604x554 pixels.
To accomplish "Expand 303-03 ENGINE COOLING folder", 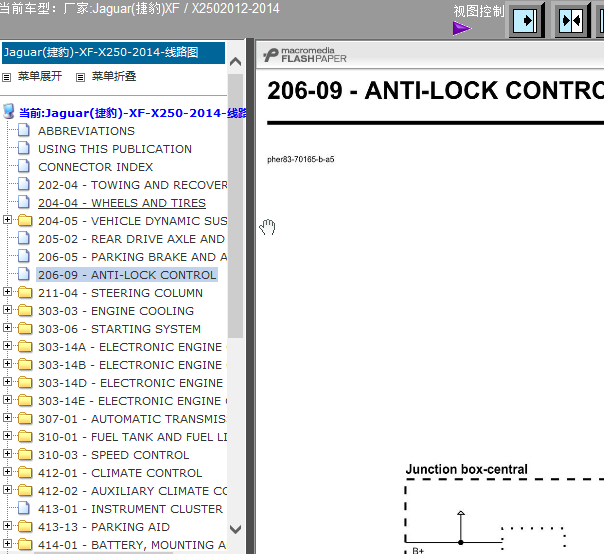I will [7, 310].
